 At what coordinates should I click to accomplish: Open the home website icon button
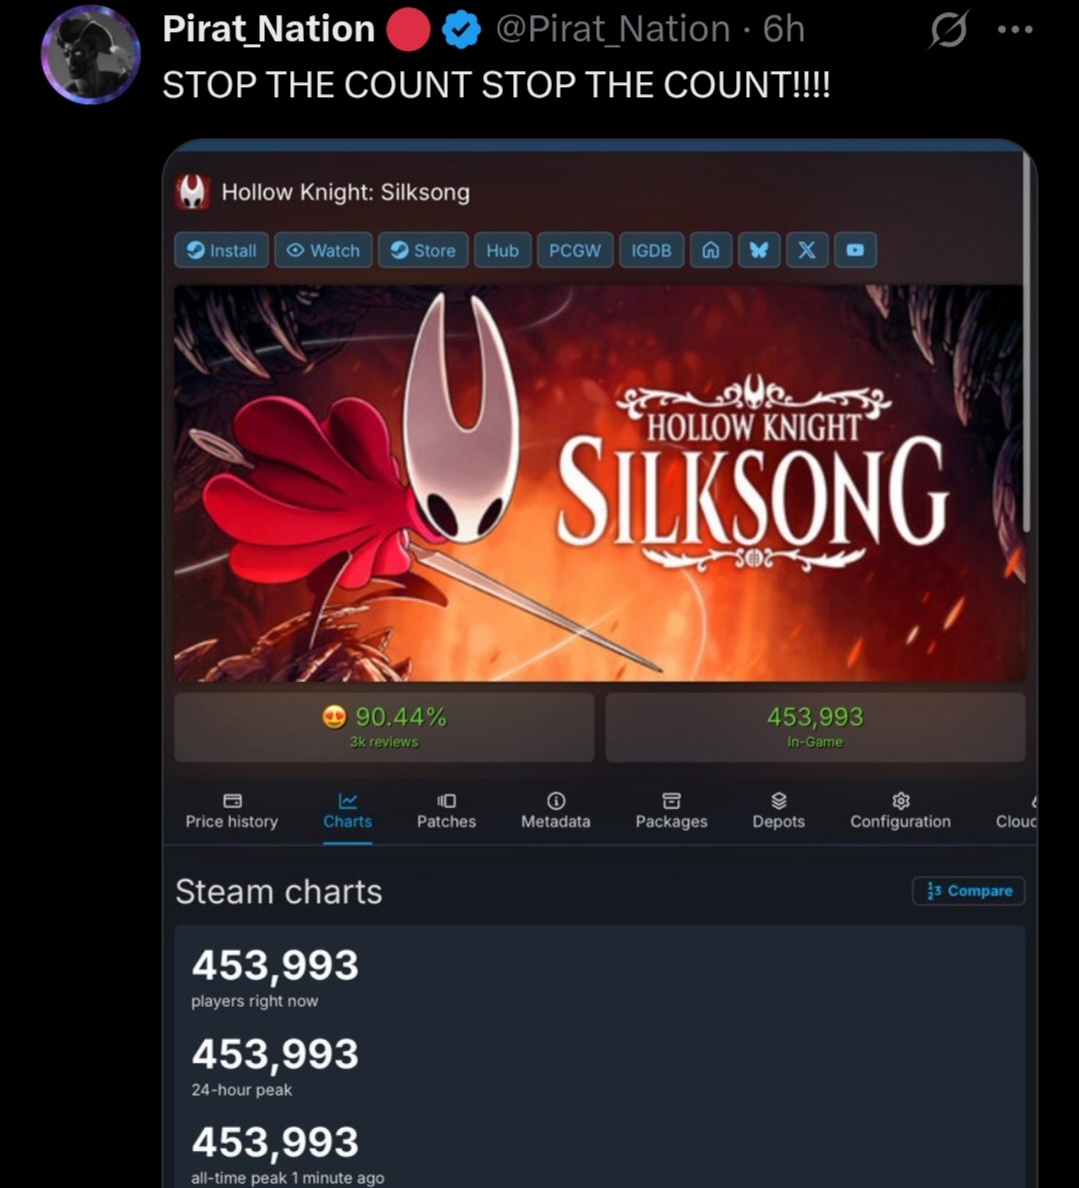coord(711,250)
